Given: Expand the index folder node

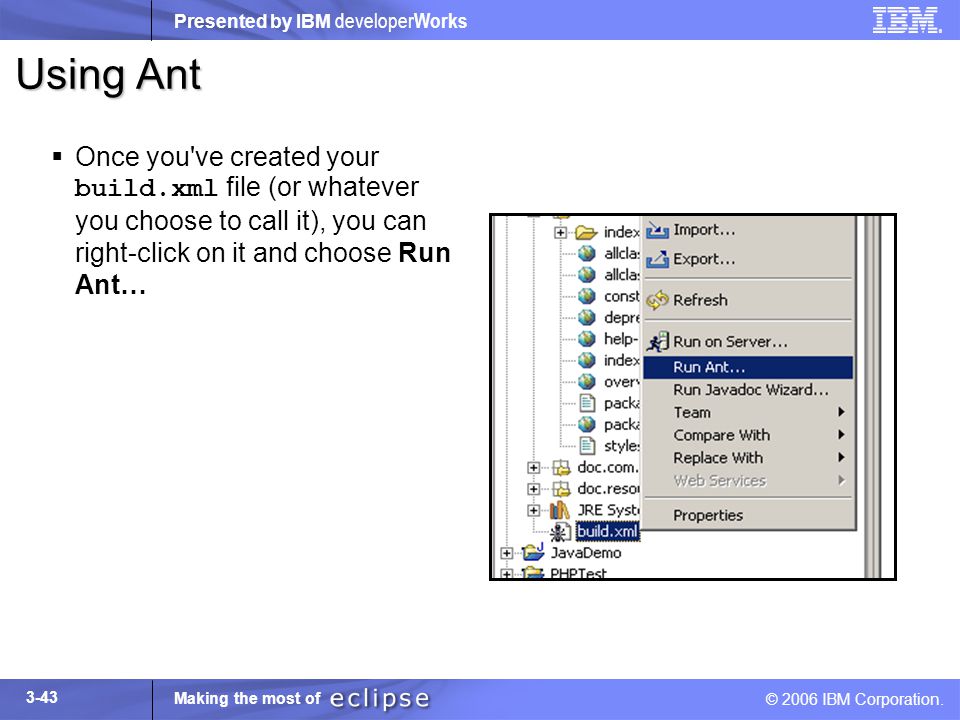Looking at the screenshot, I should point(560,233).
